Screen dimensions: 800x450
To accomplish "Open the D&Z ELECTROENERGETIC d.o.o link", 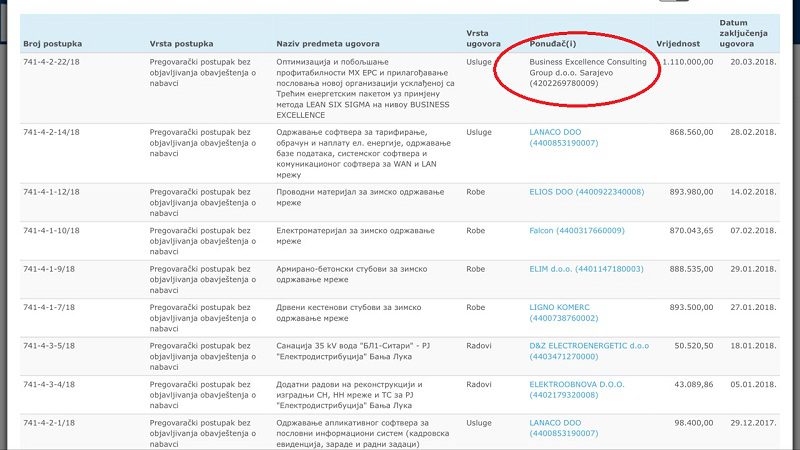I will [x=589, y=351].
